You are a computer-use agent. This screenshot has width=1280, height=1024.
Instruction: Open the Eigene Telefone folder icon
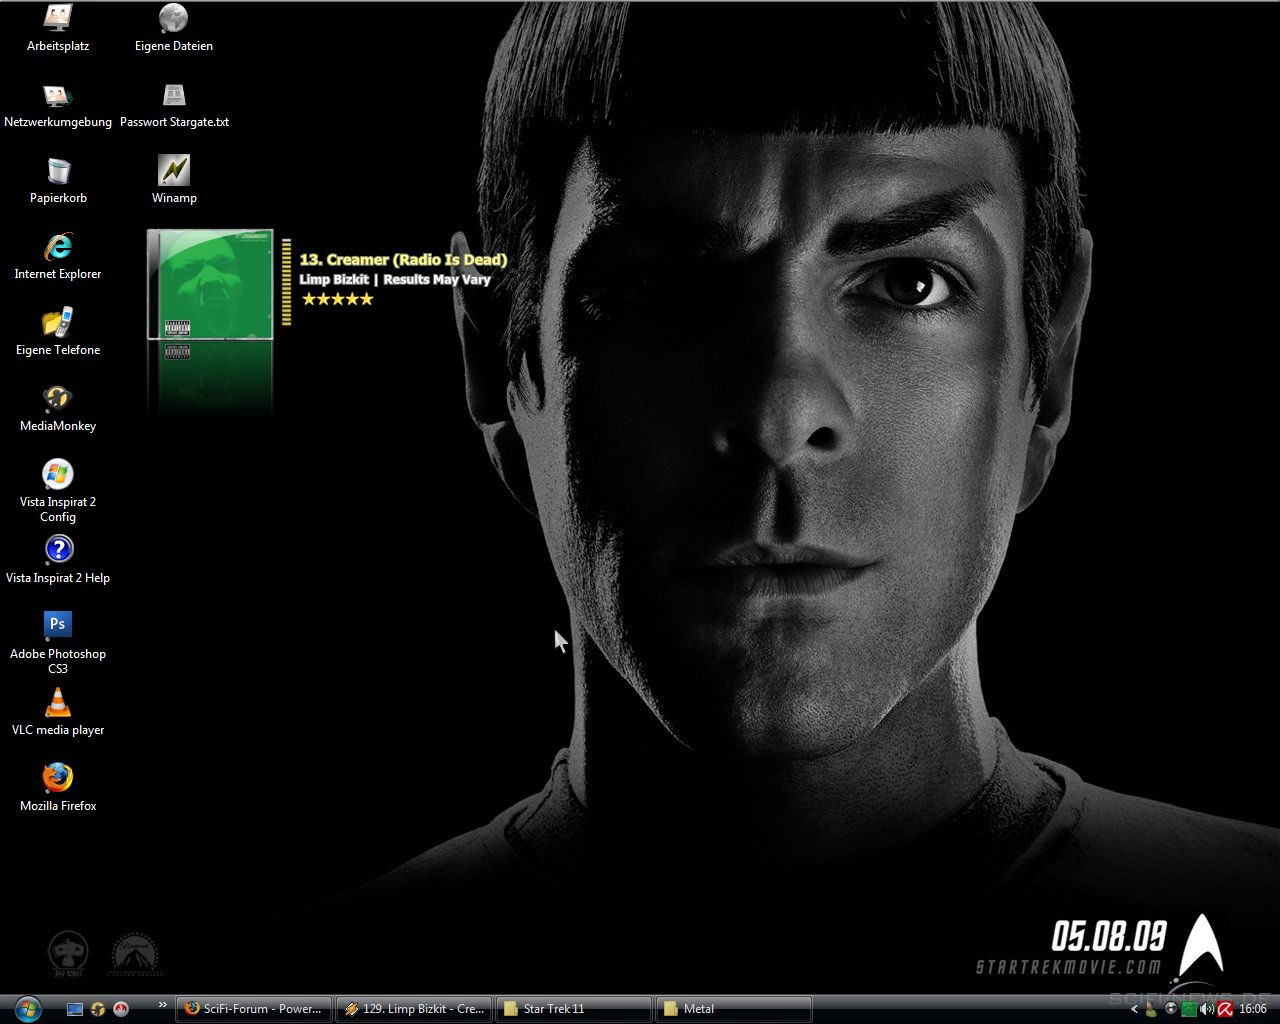tap(58, 323)
